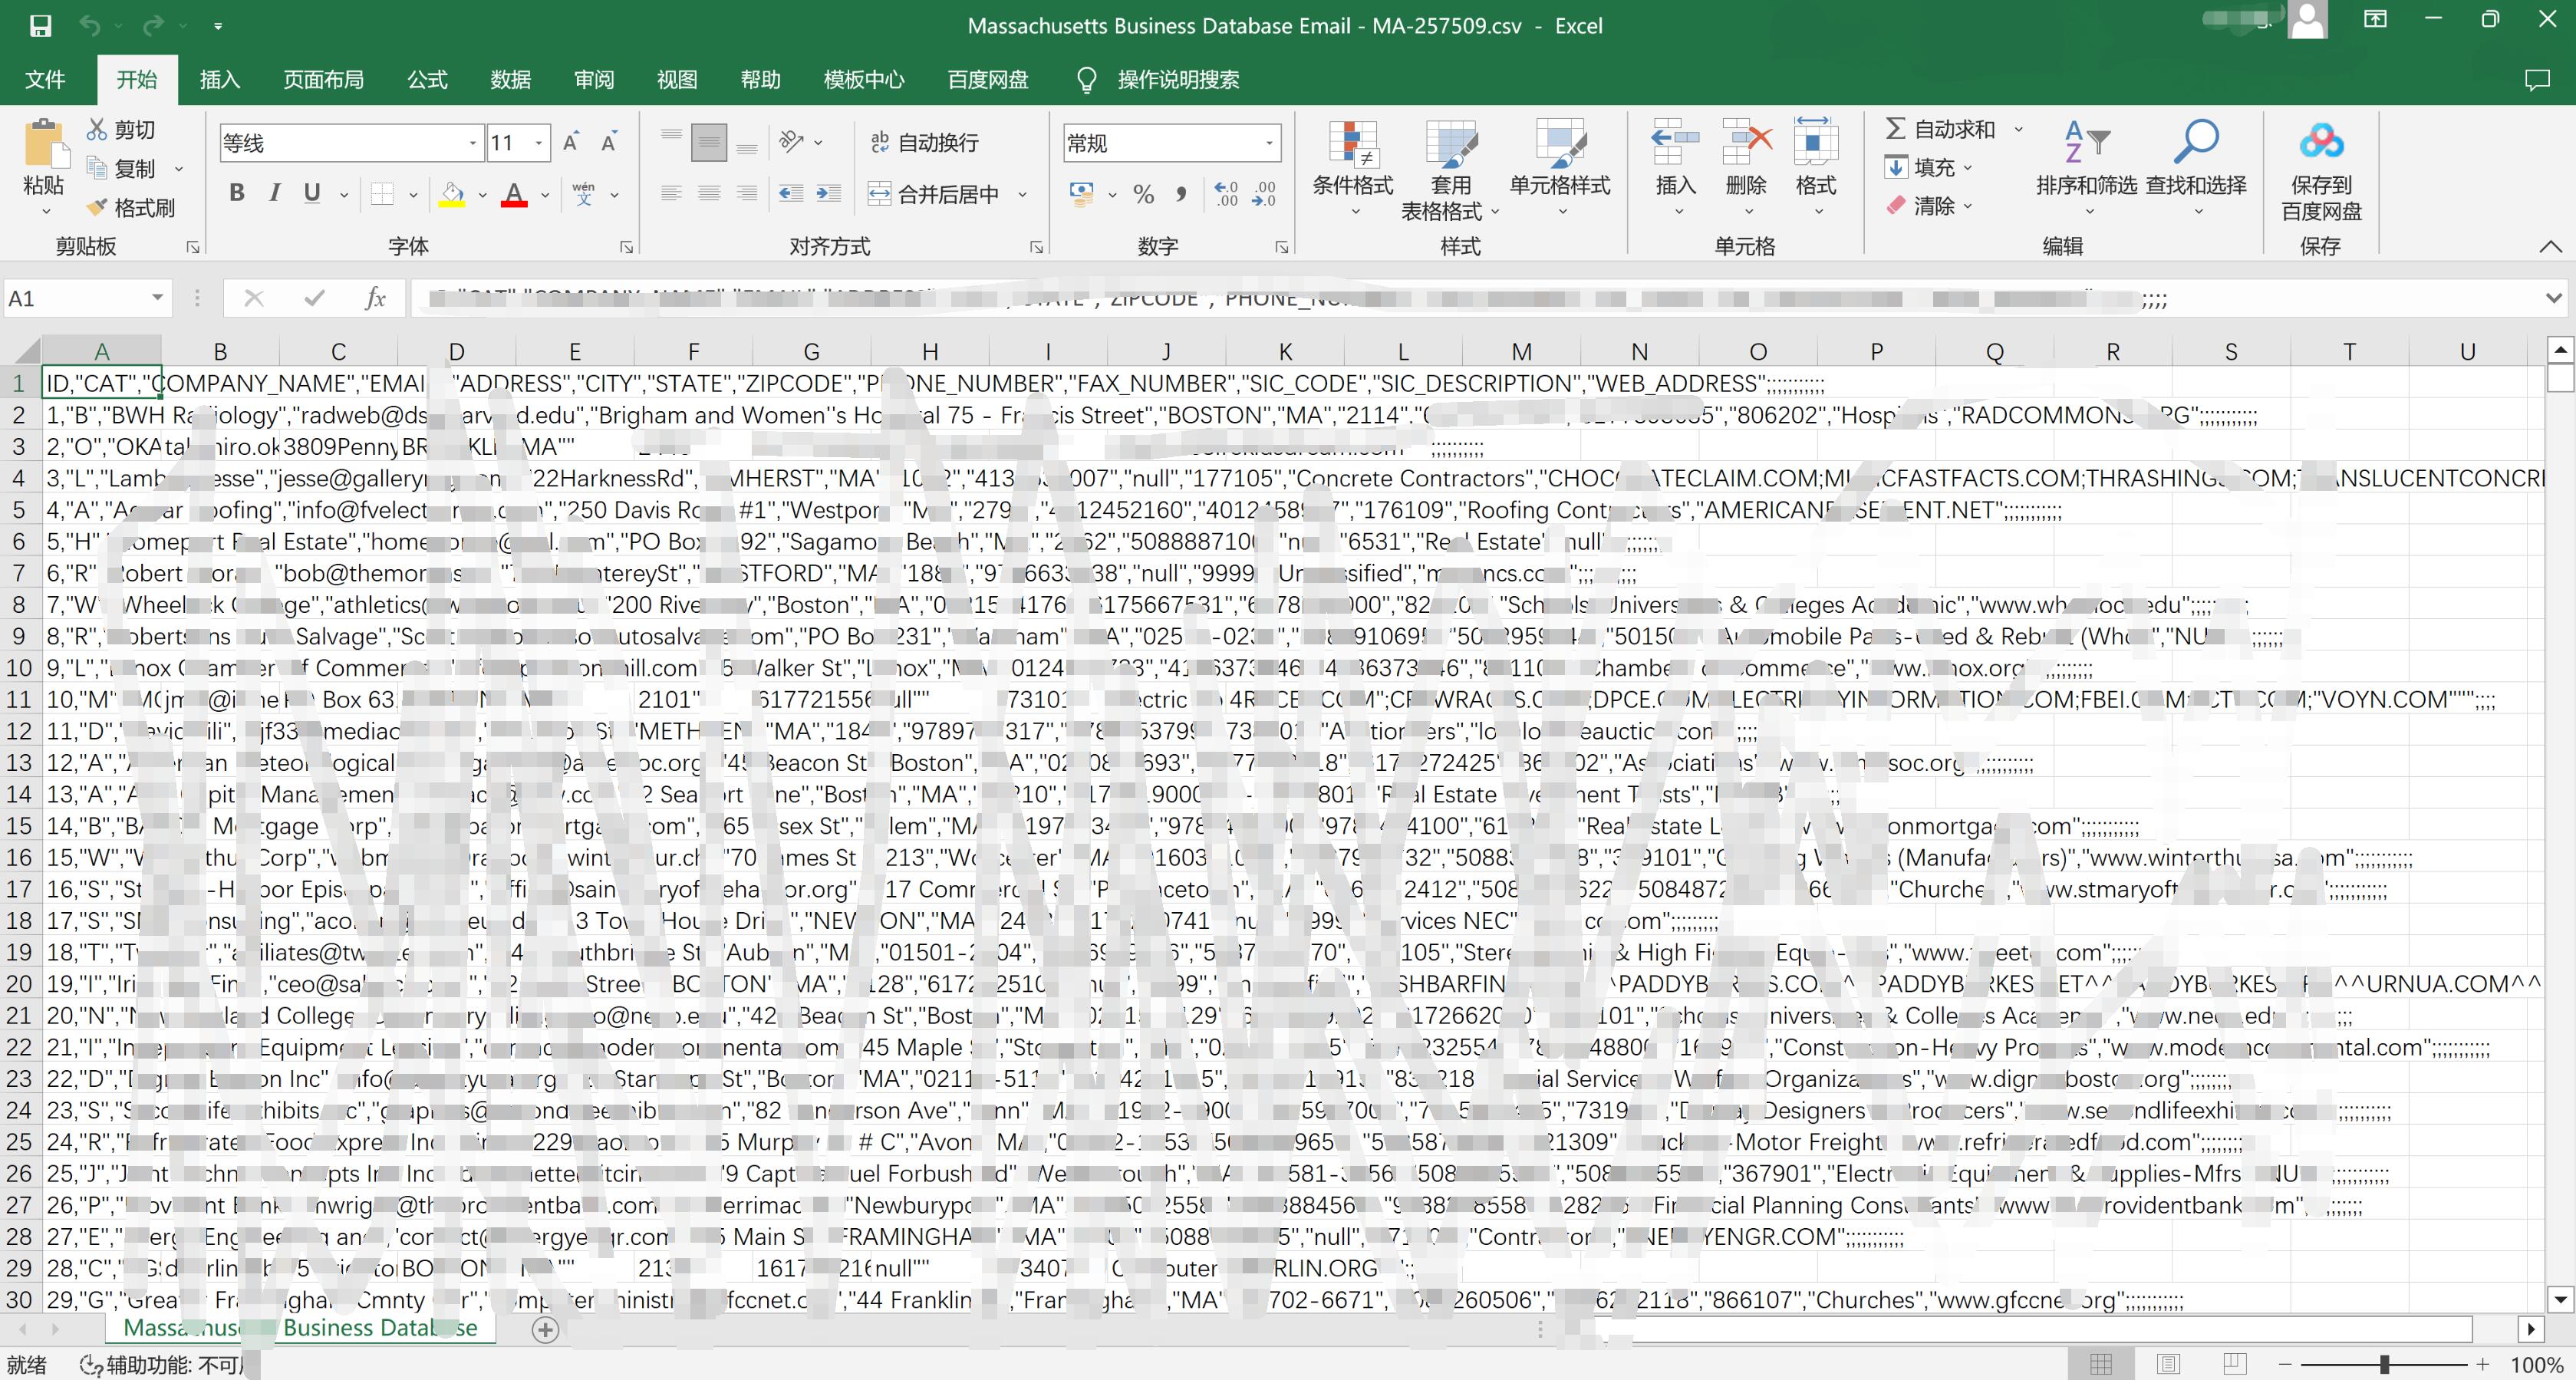This screenshot has height=1380, width=2576.
Task: Open the font size 11 dropdown
Action: coord(539,143)
